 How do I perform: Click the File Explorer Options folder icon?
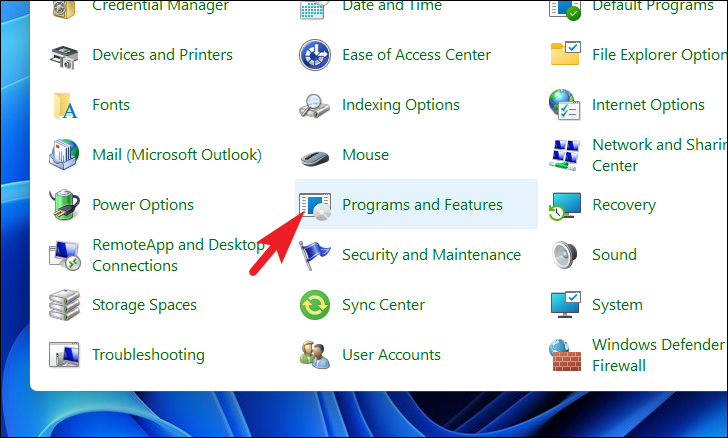pos(565,53)
